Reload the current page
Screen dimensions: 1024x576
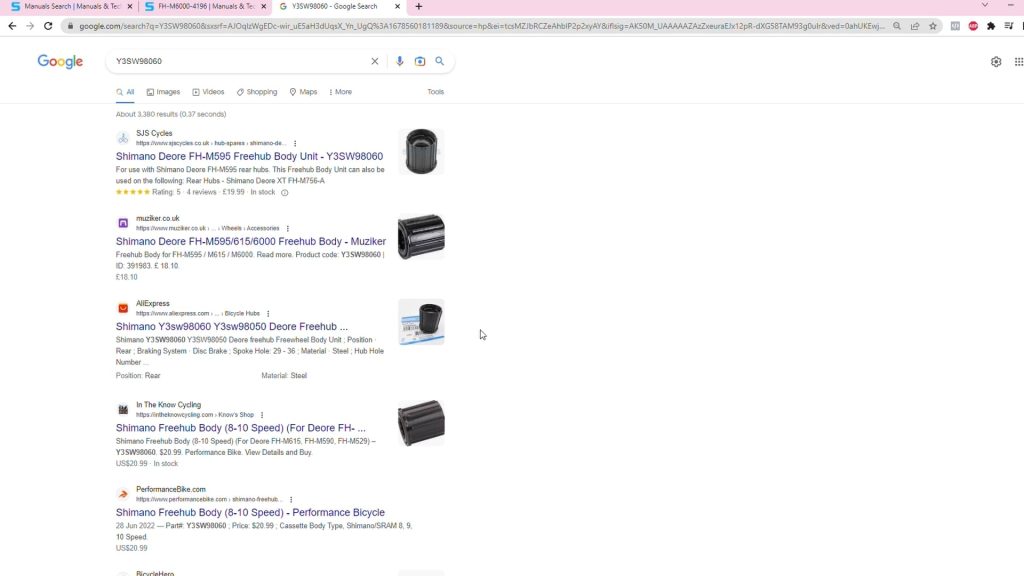pyautogui.click(x=48, y=26)
